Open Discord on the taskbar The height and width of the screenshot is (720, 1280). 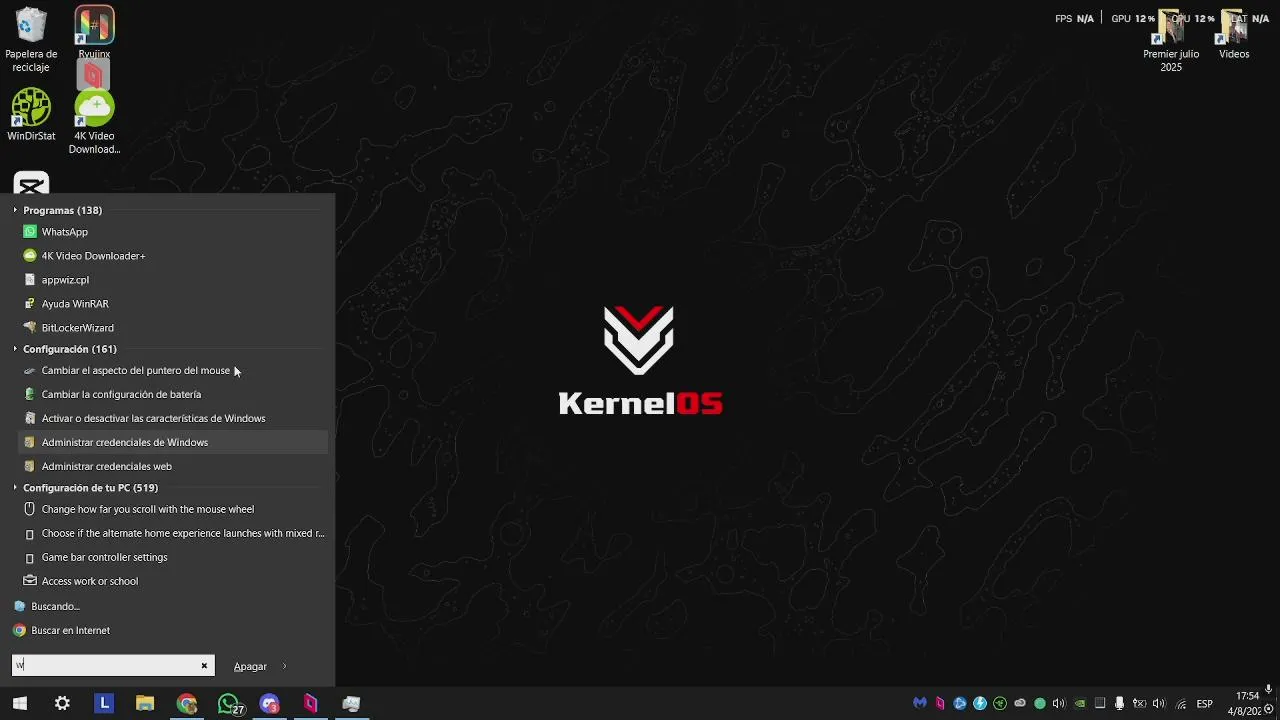click(x=269, y=704)
